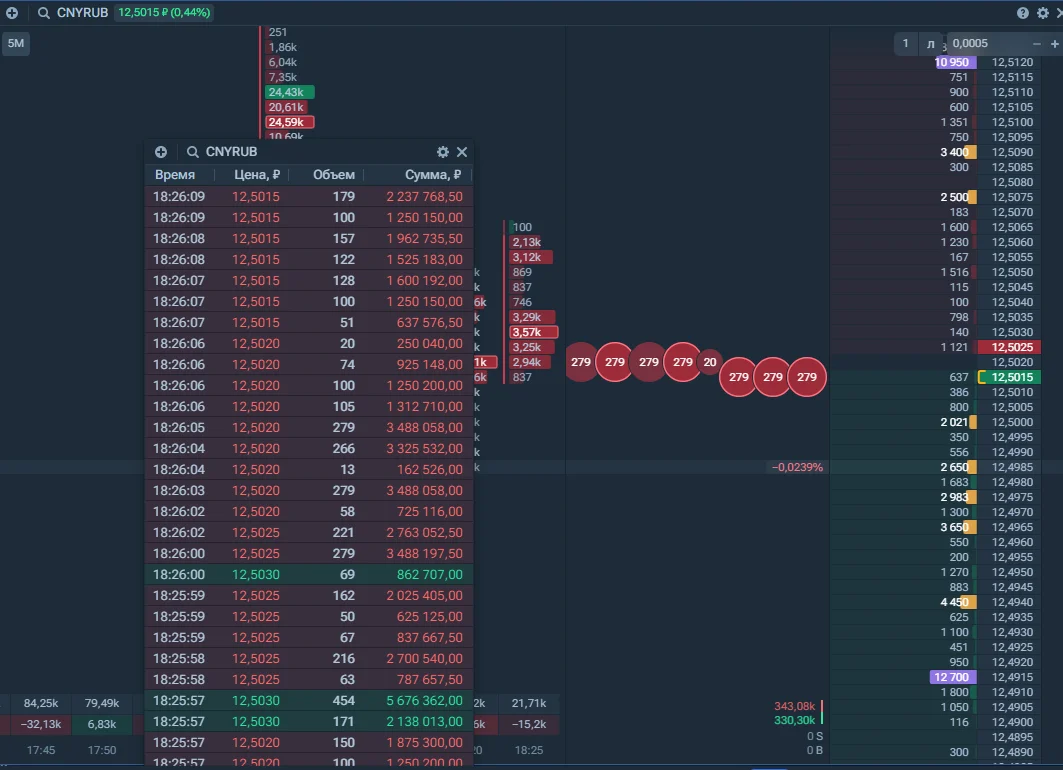1063x770 pixels.
Task: Click the 84,25k volume cell
Action: tap(41, 704)
